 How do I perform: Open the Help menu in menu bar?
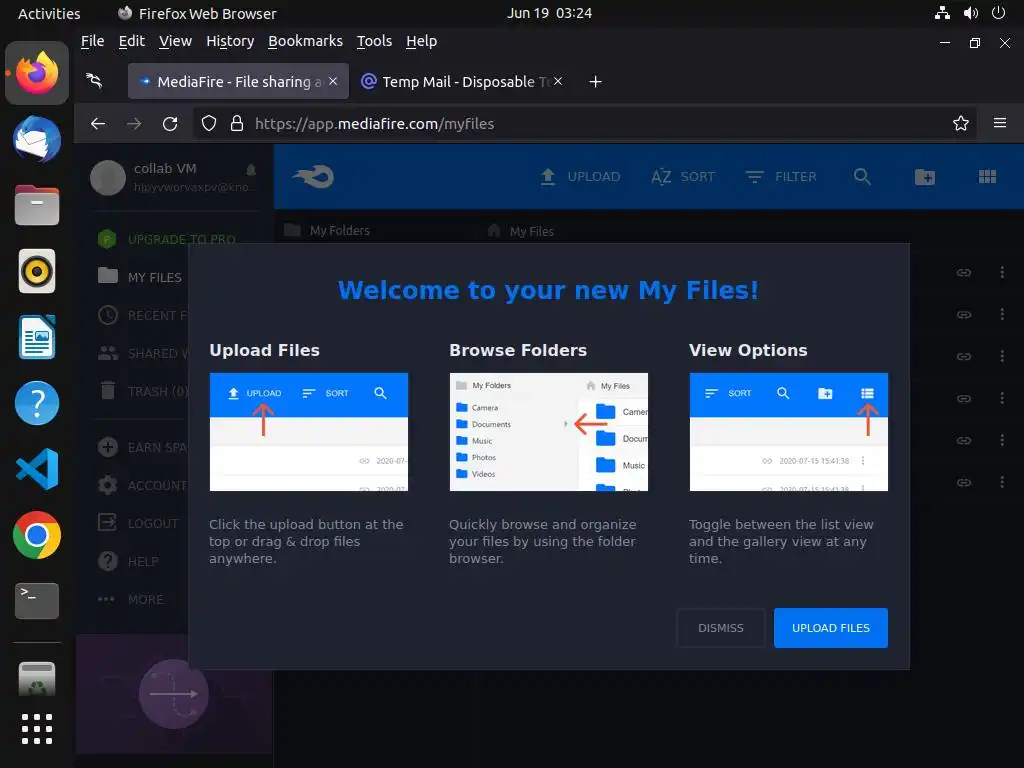(421, 41)
